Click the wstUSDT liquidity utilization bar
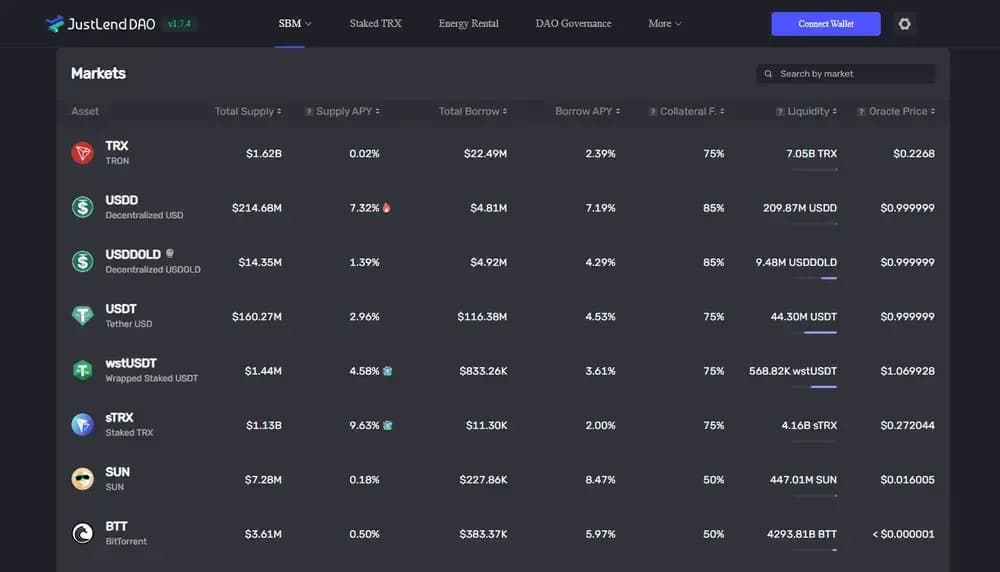The height and width of the screenshot is (572, 1000). (814, 386)
